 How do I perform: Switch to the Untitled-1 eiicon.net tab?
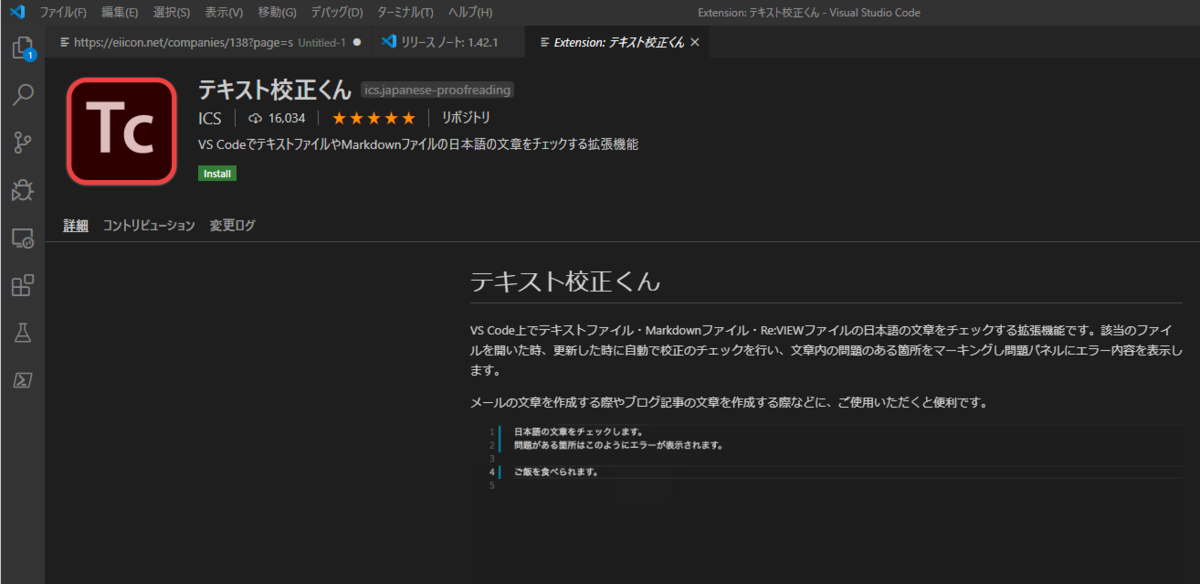210,42
